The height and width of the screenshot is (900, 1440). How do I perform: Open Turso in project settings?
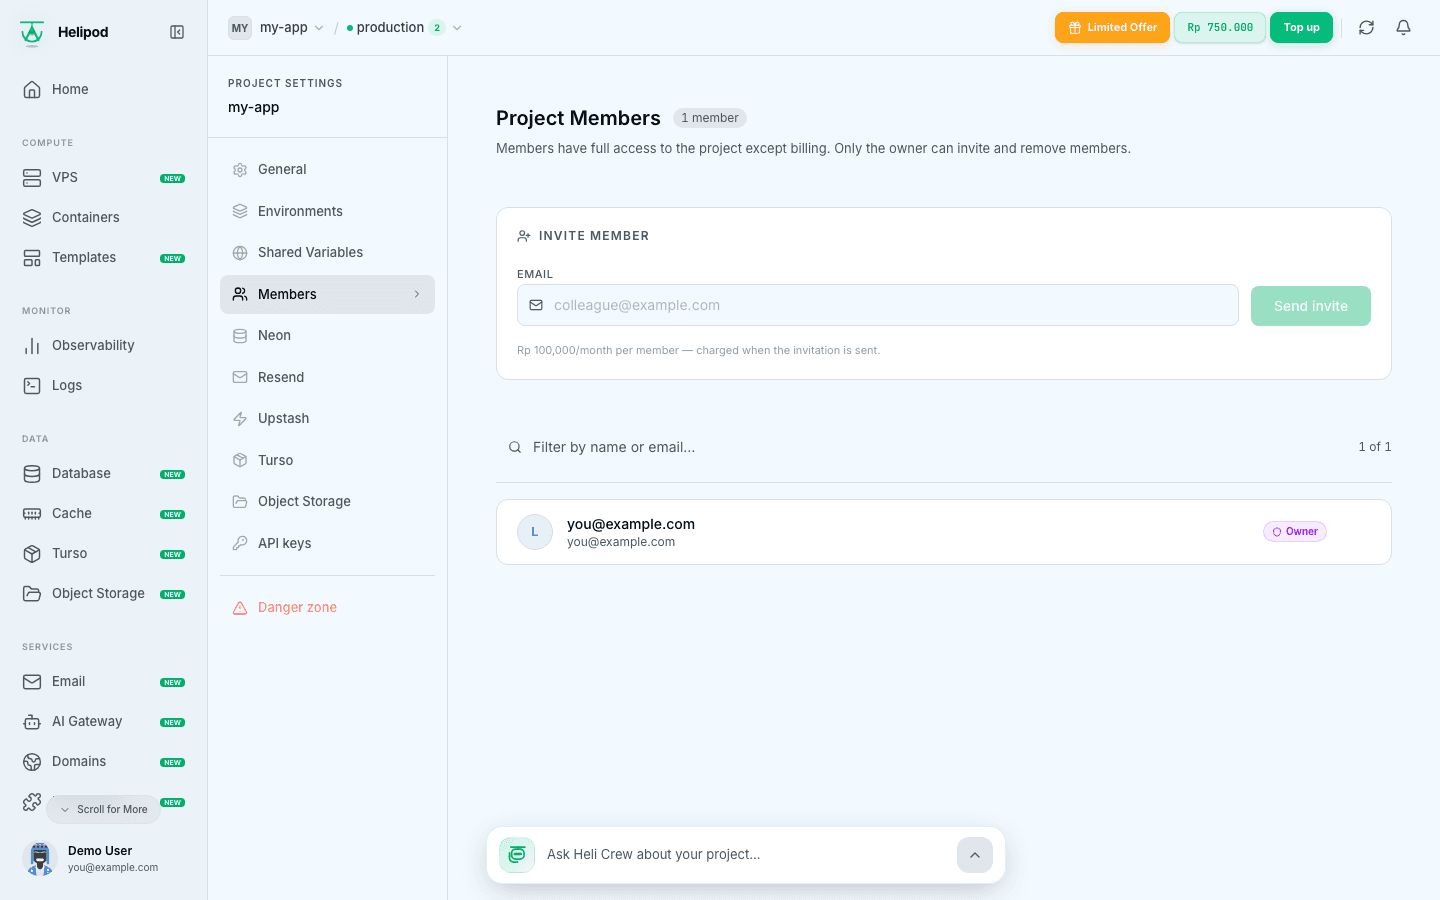[327, 460]
